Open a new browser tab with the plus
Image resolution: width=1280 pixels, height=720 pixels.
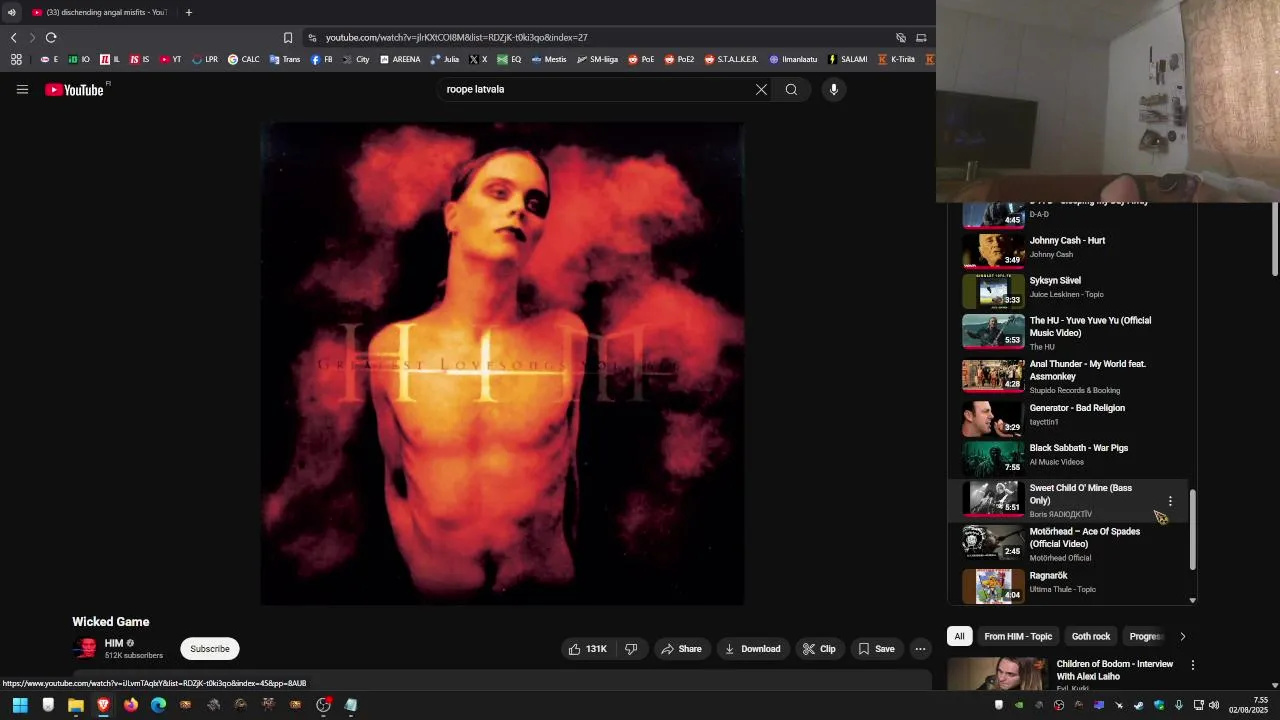click(188, 13)
